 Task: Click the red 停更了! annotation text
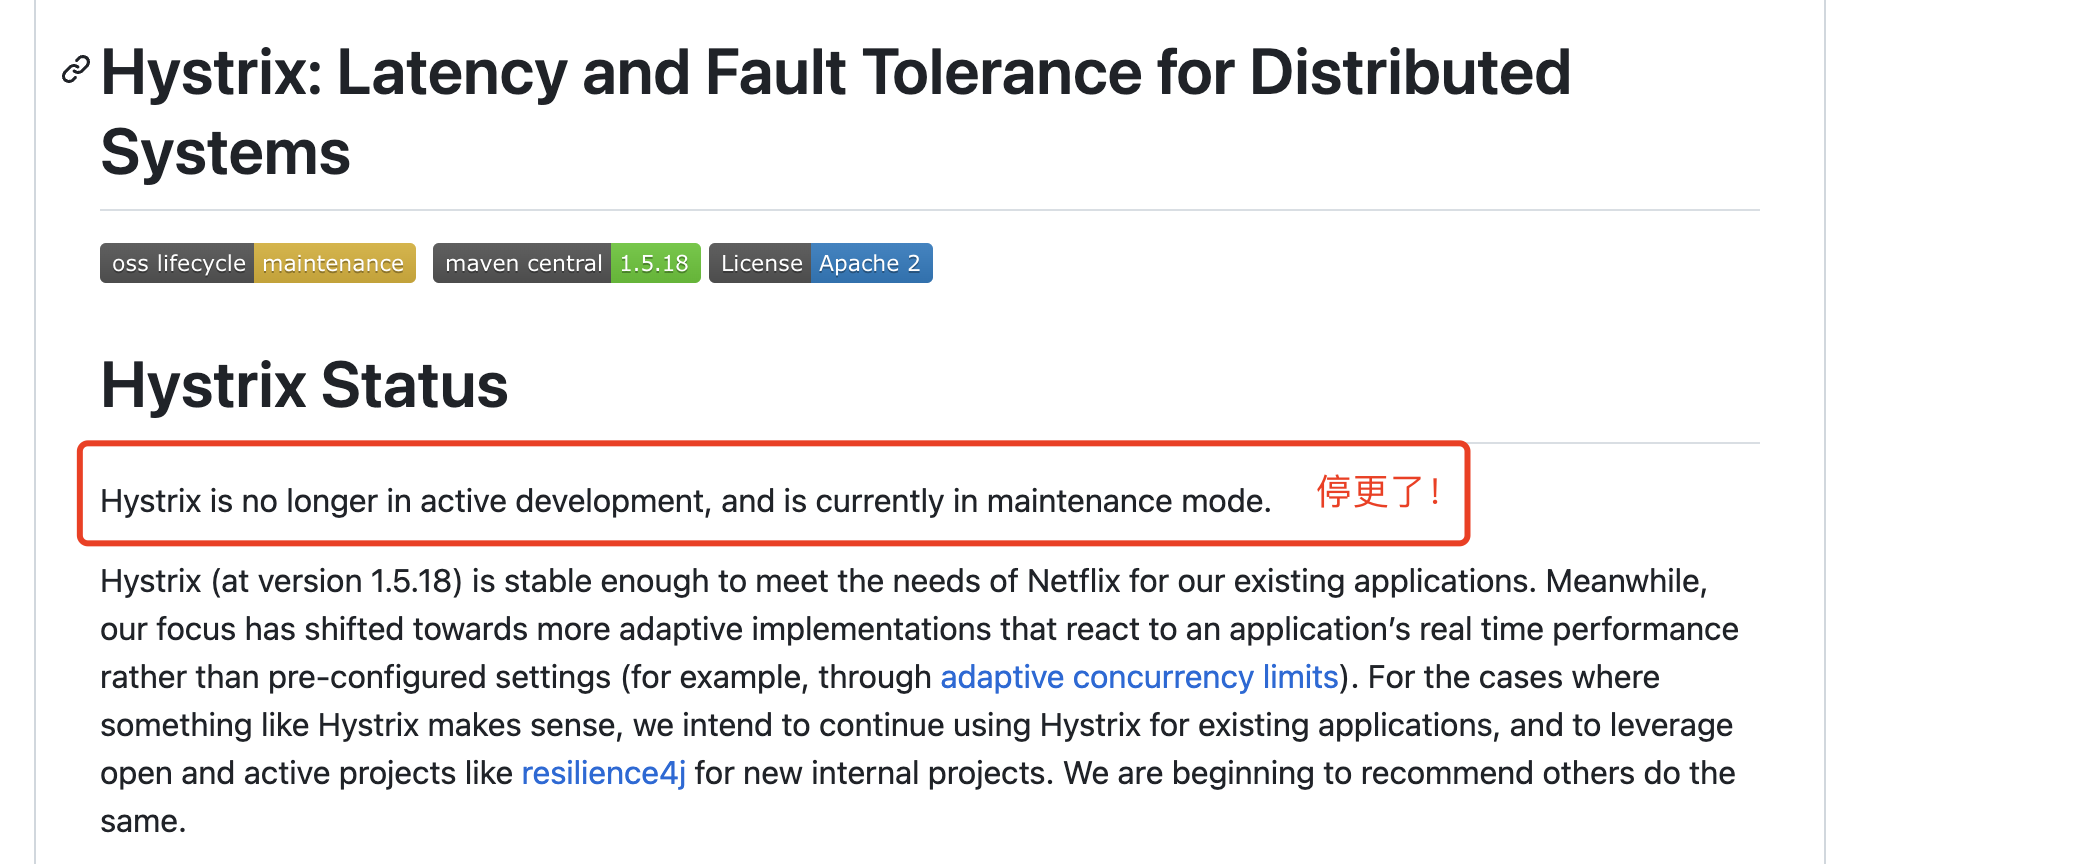tap(1378, 492)
